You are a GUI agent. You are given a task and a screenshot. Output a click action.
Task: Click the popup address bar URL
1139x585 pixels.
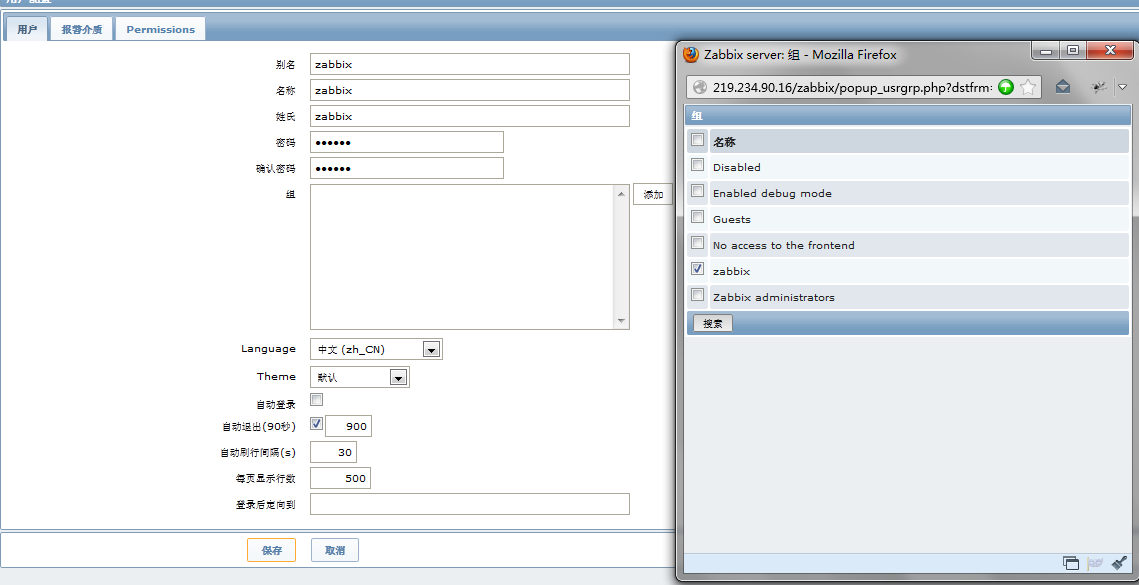[x=851, y=87]
